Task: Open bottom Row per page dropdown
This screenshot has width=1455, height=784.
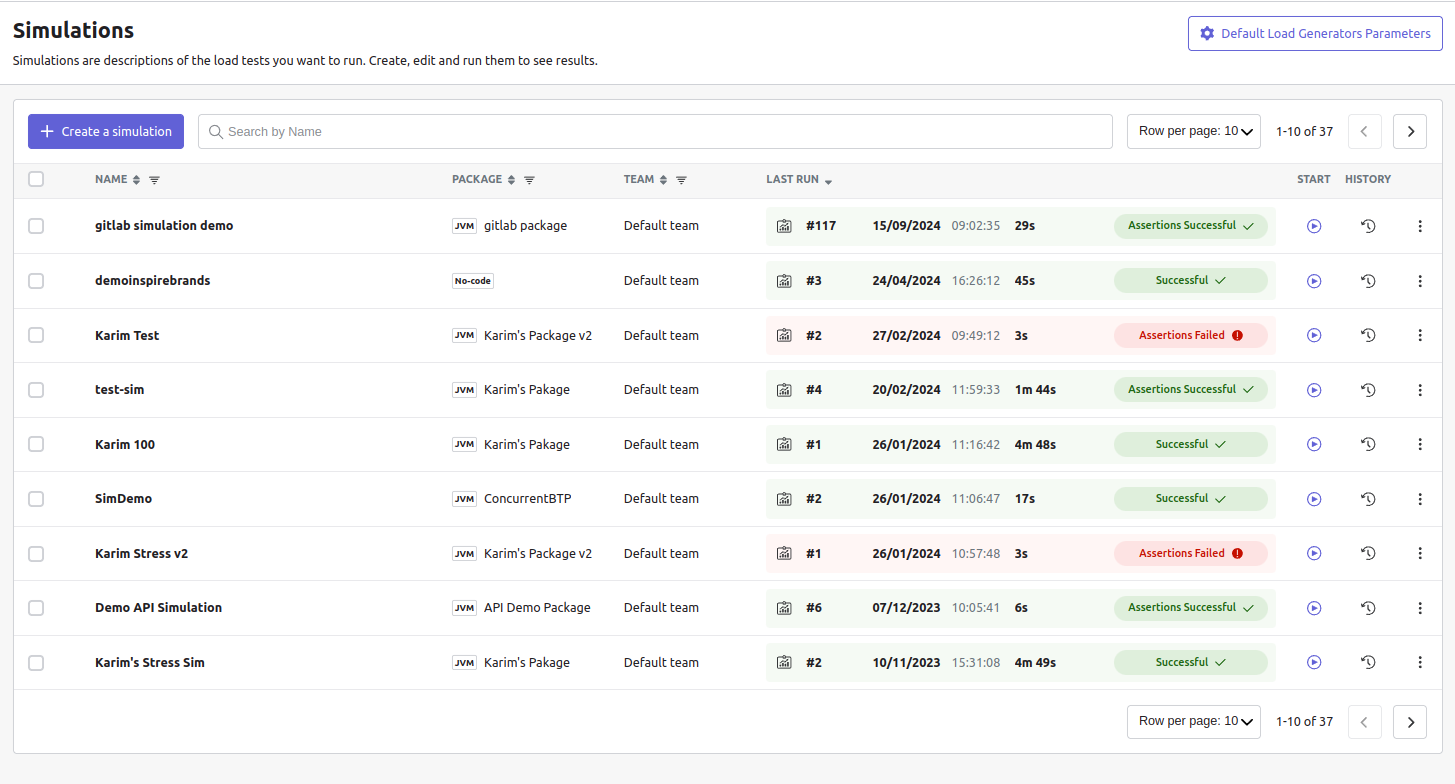Action: [x=1194, y=721]
